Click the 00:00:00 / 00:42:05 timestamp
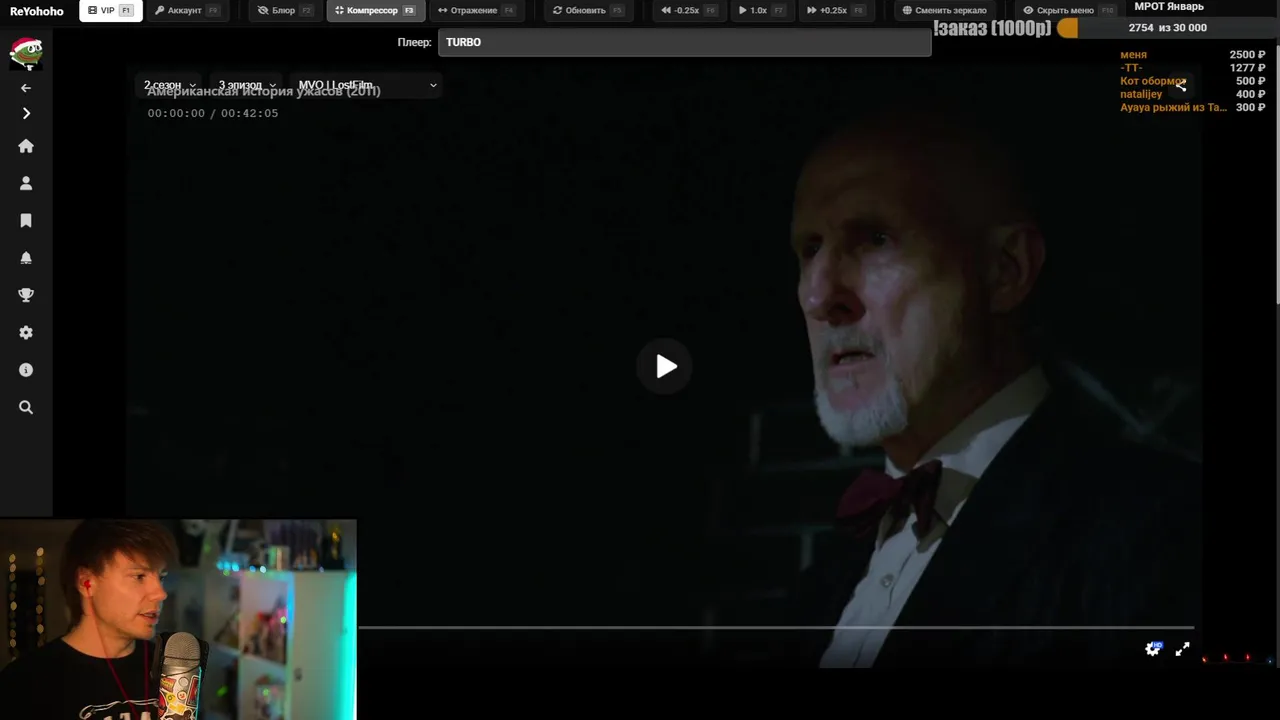The width and height of the screenshot is (1280, 720). 213,113
